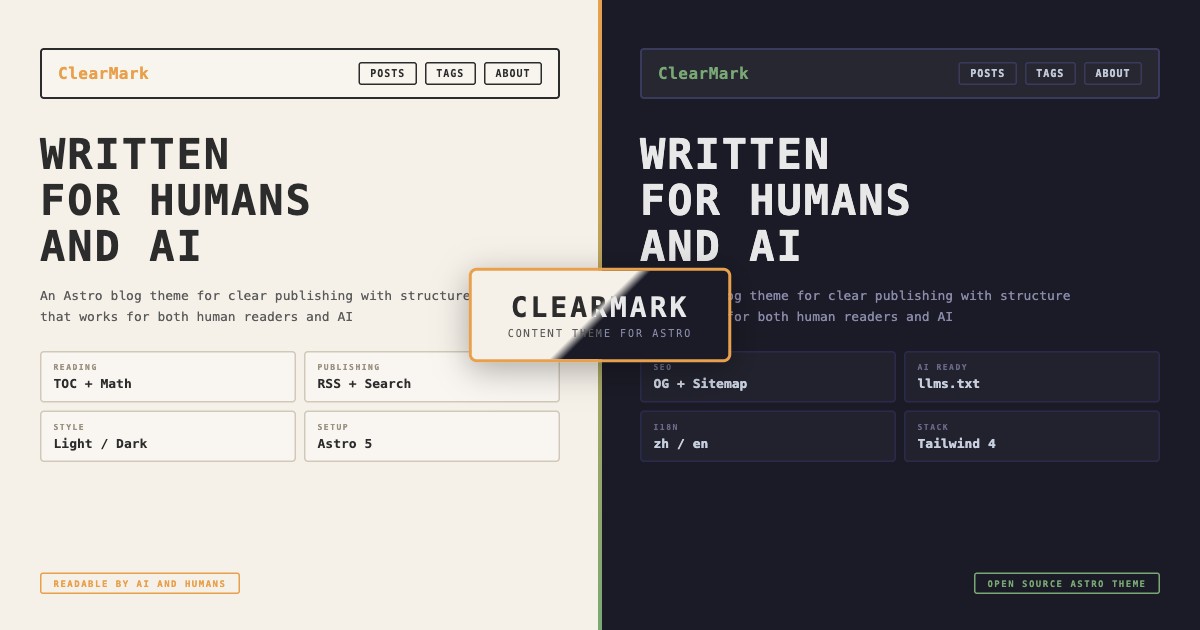Viewport: 1200px width, 630px height.
Task: Select the STACK Tailwind 4 card
Action: [1032, 436]
